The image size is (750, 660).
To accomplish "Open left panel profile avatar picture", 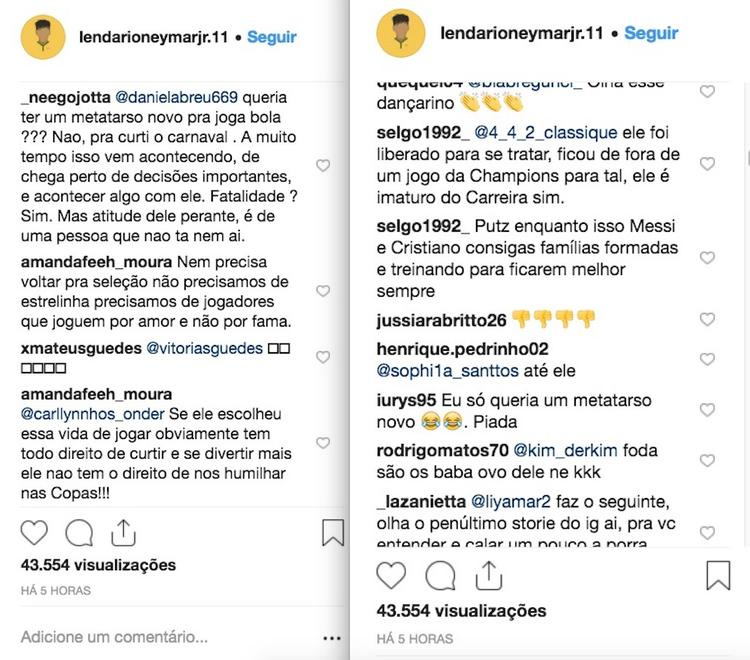I will (x=42, y=38).
